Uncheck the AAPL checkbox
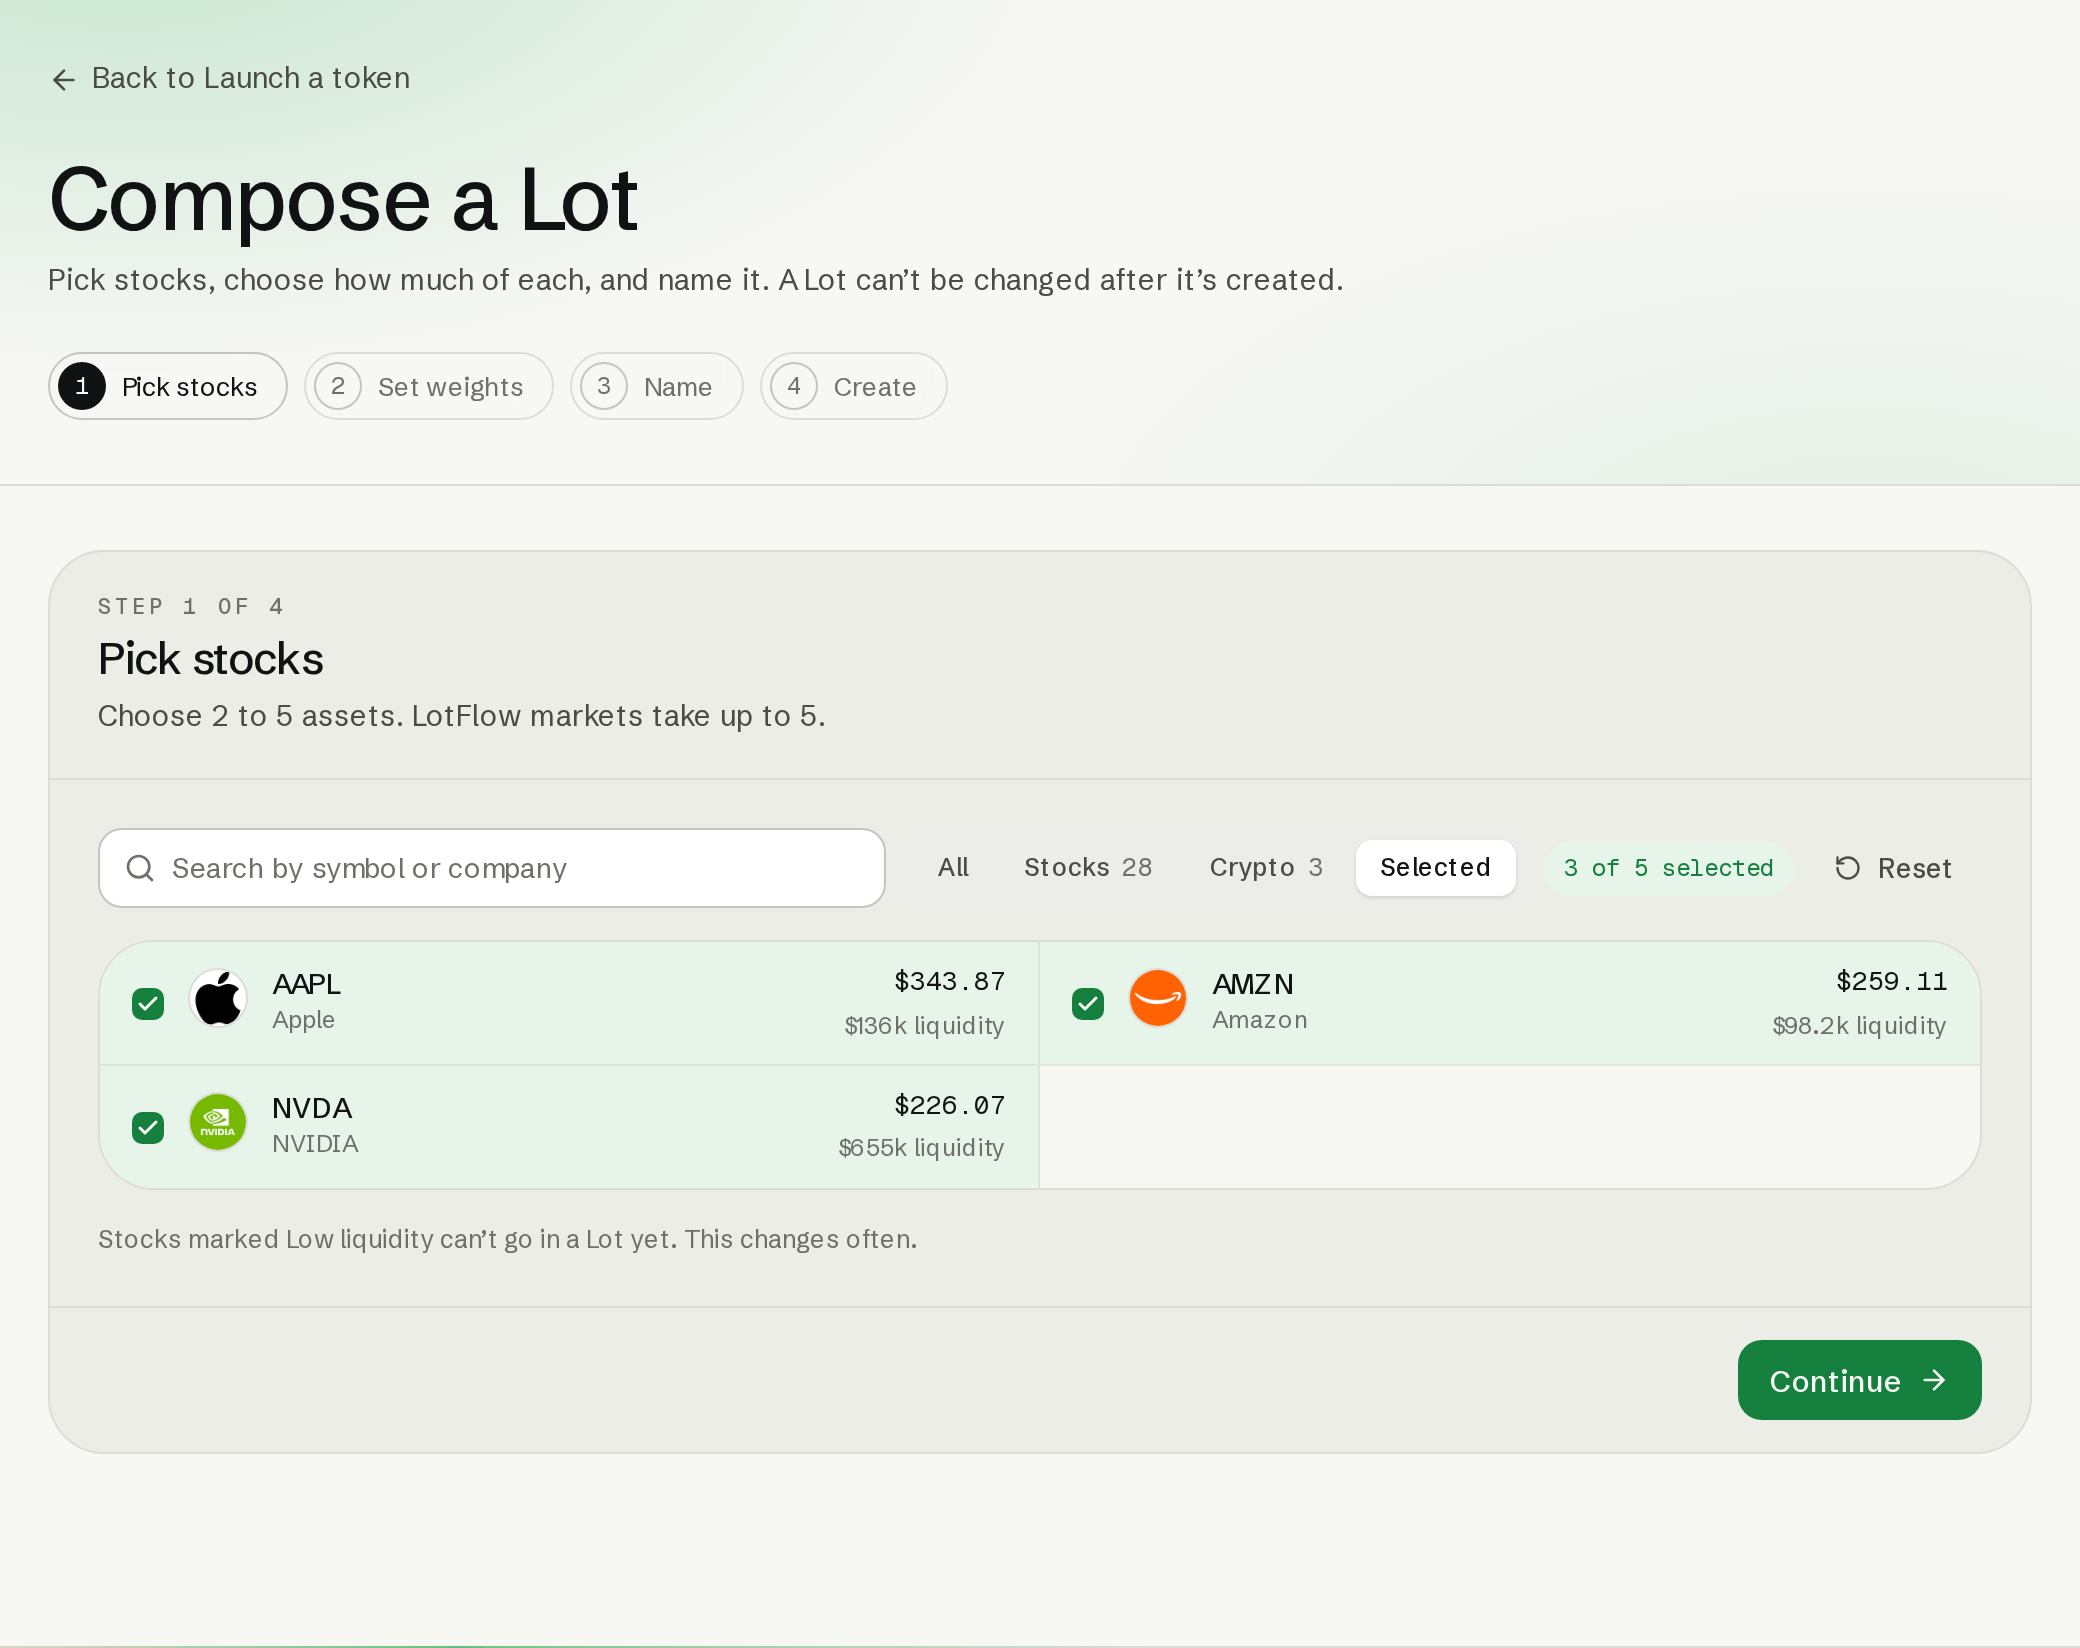Screen dimensions: 2080x1648 [148, 1003]
